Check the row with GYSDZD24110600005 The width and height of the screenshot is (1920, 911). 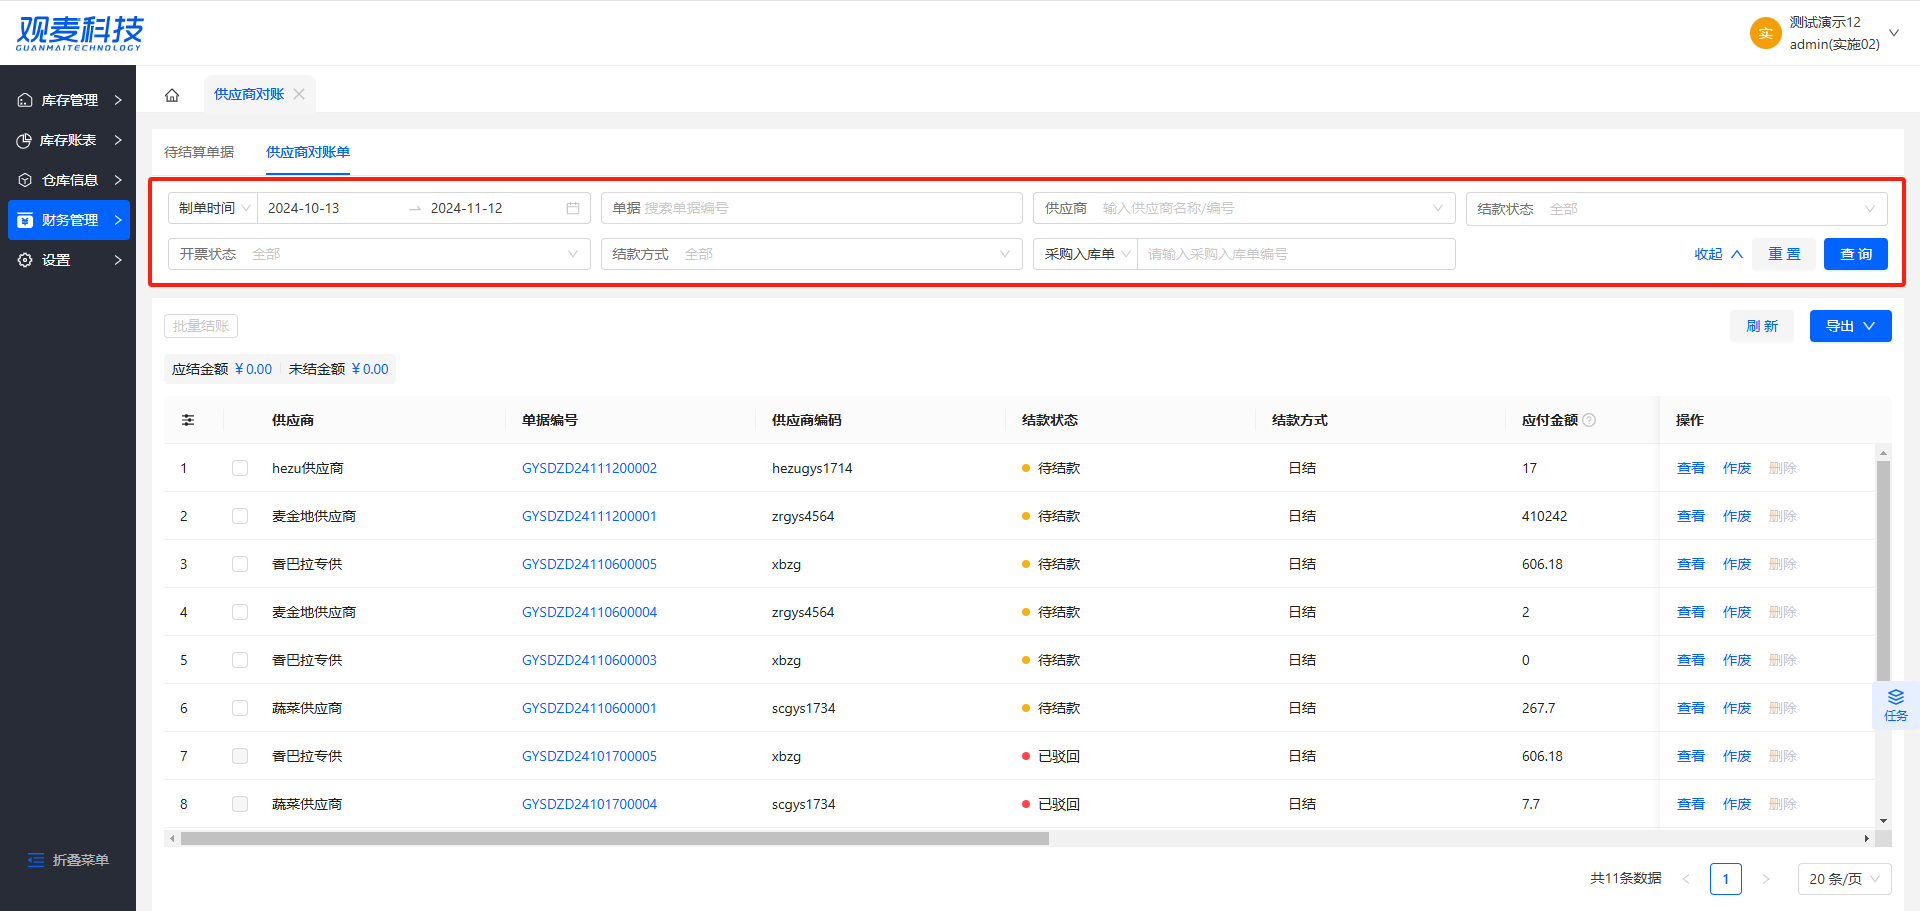click(240, 564)
